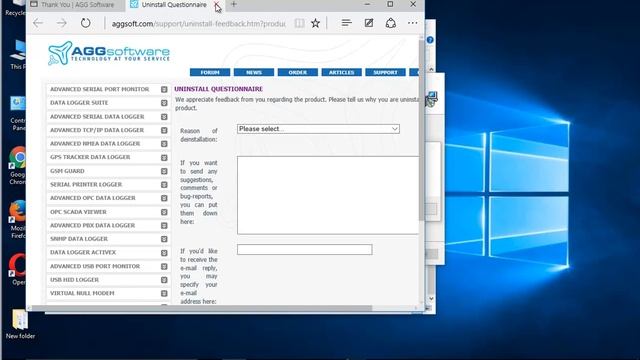The height and width of the screenshot is (360, 640).
Task: Open the Hub lines icon
Action: point(347,23)
